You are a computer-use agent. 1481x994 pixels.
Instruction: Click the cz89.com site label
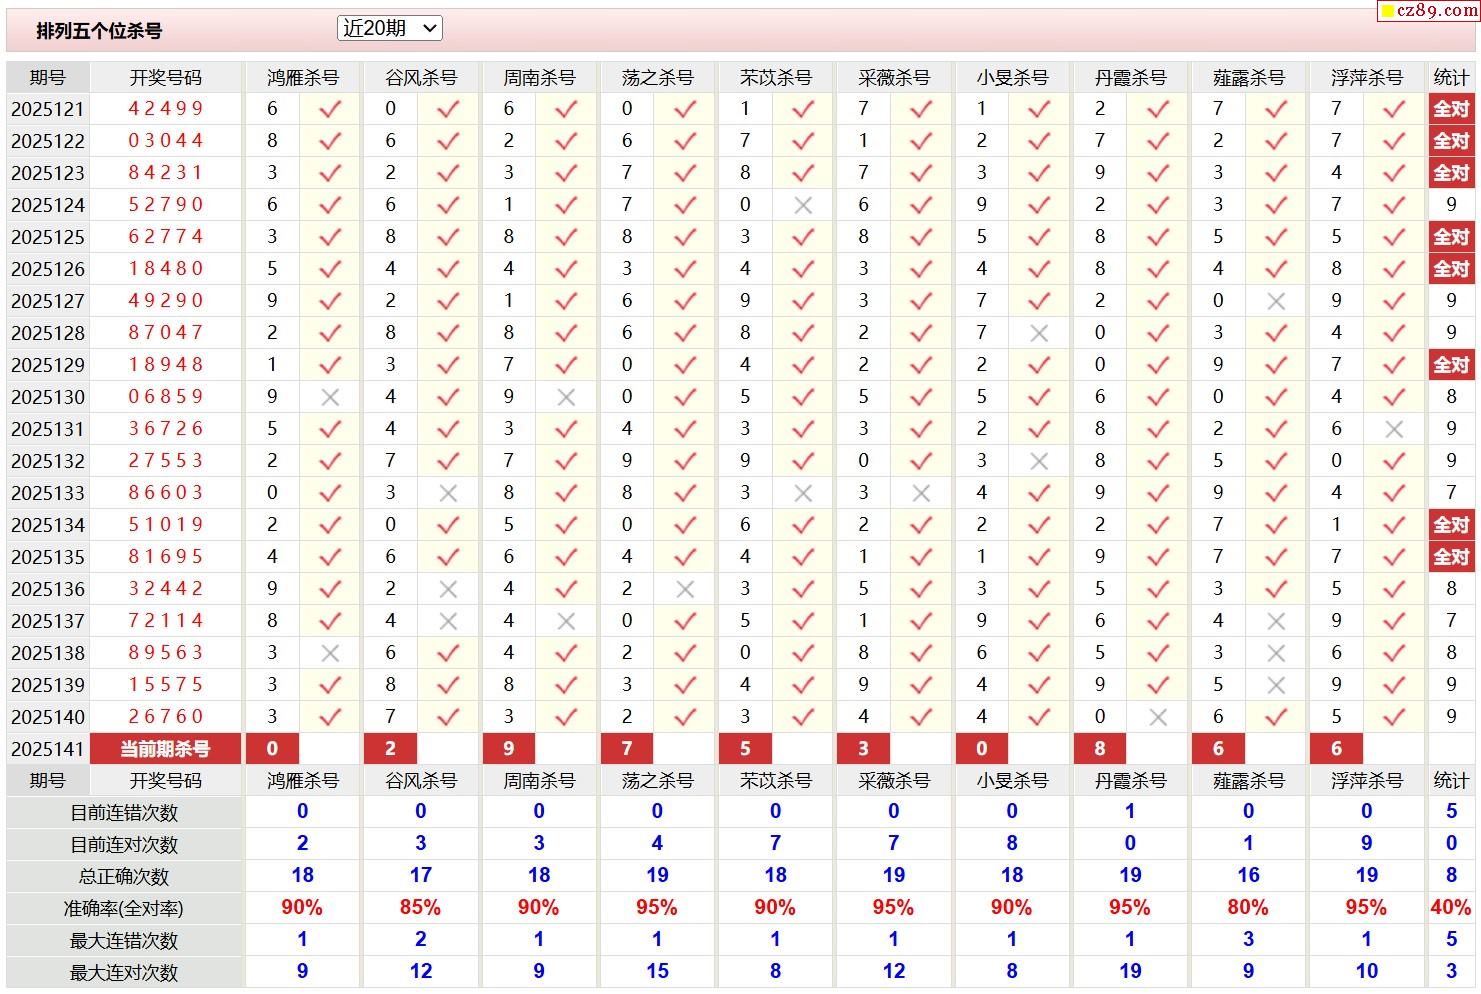tap(1428, 11)
